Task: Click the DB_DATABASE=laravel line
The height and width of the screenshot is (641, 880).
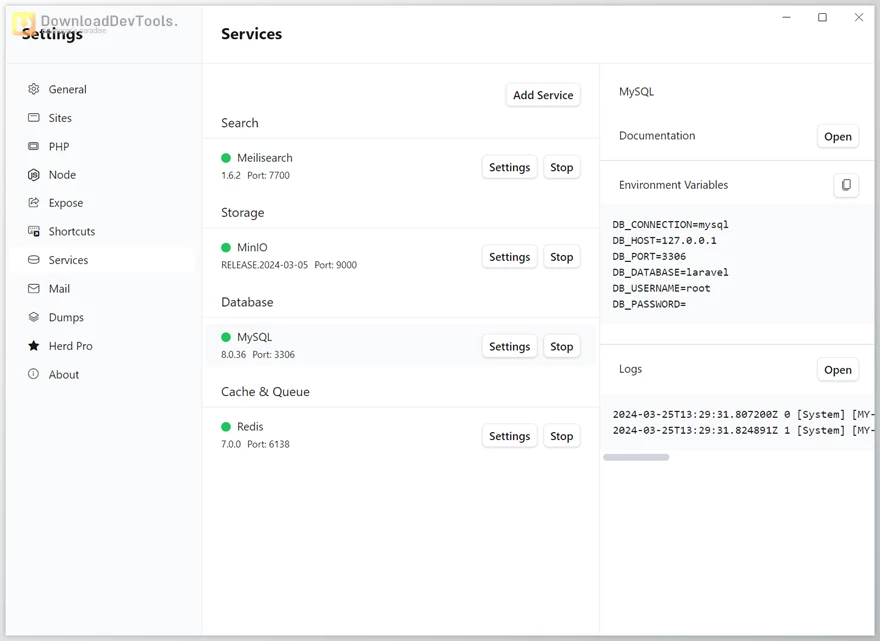Action: pos(670,272)
